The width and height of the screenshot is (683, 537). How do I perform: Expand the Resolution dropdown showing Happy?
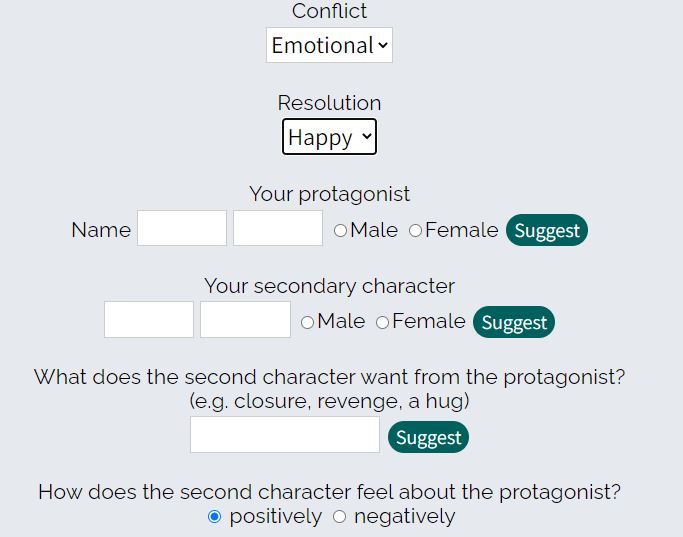(329, 137)
